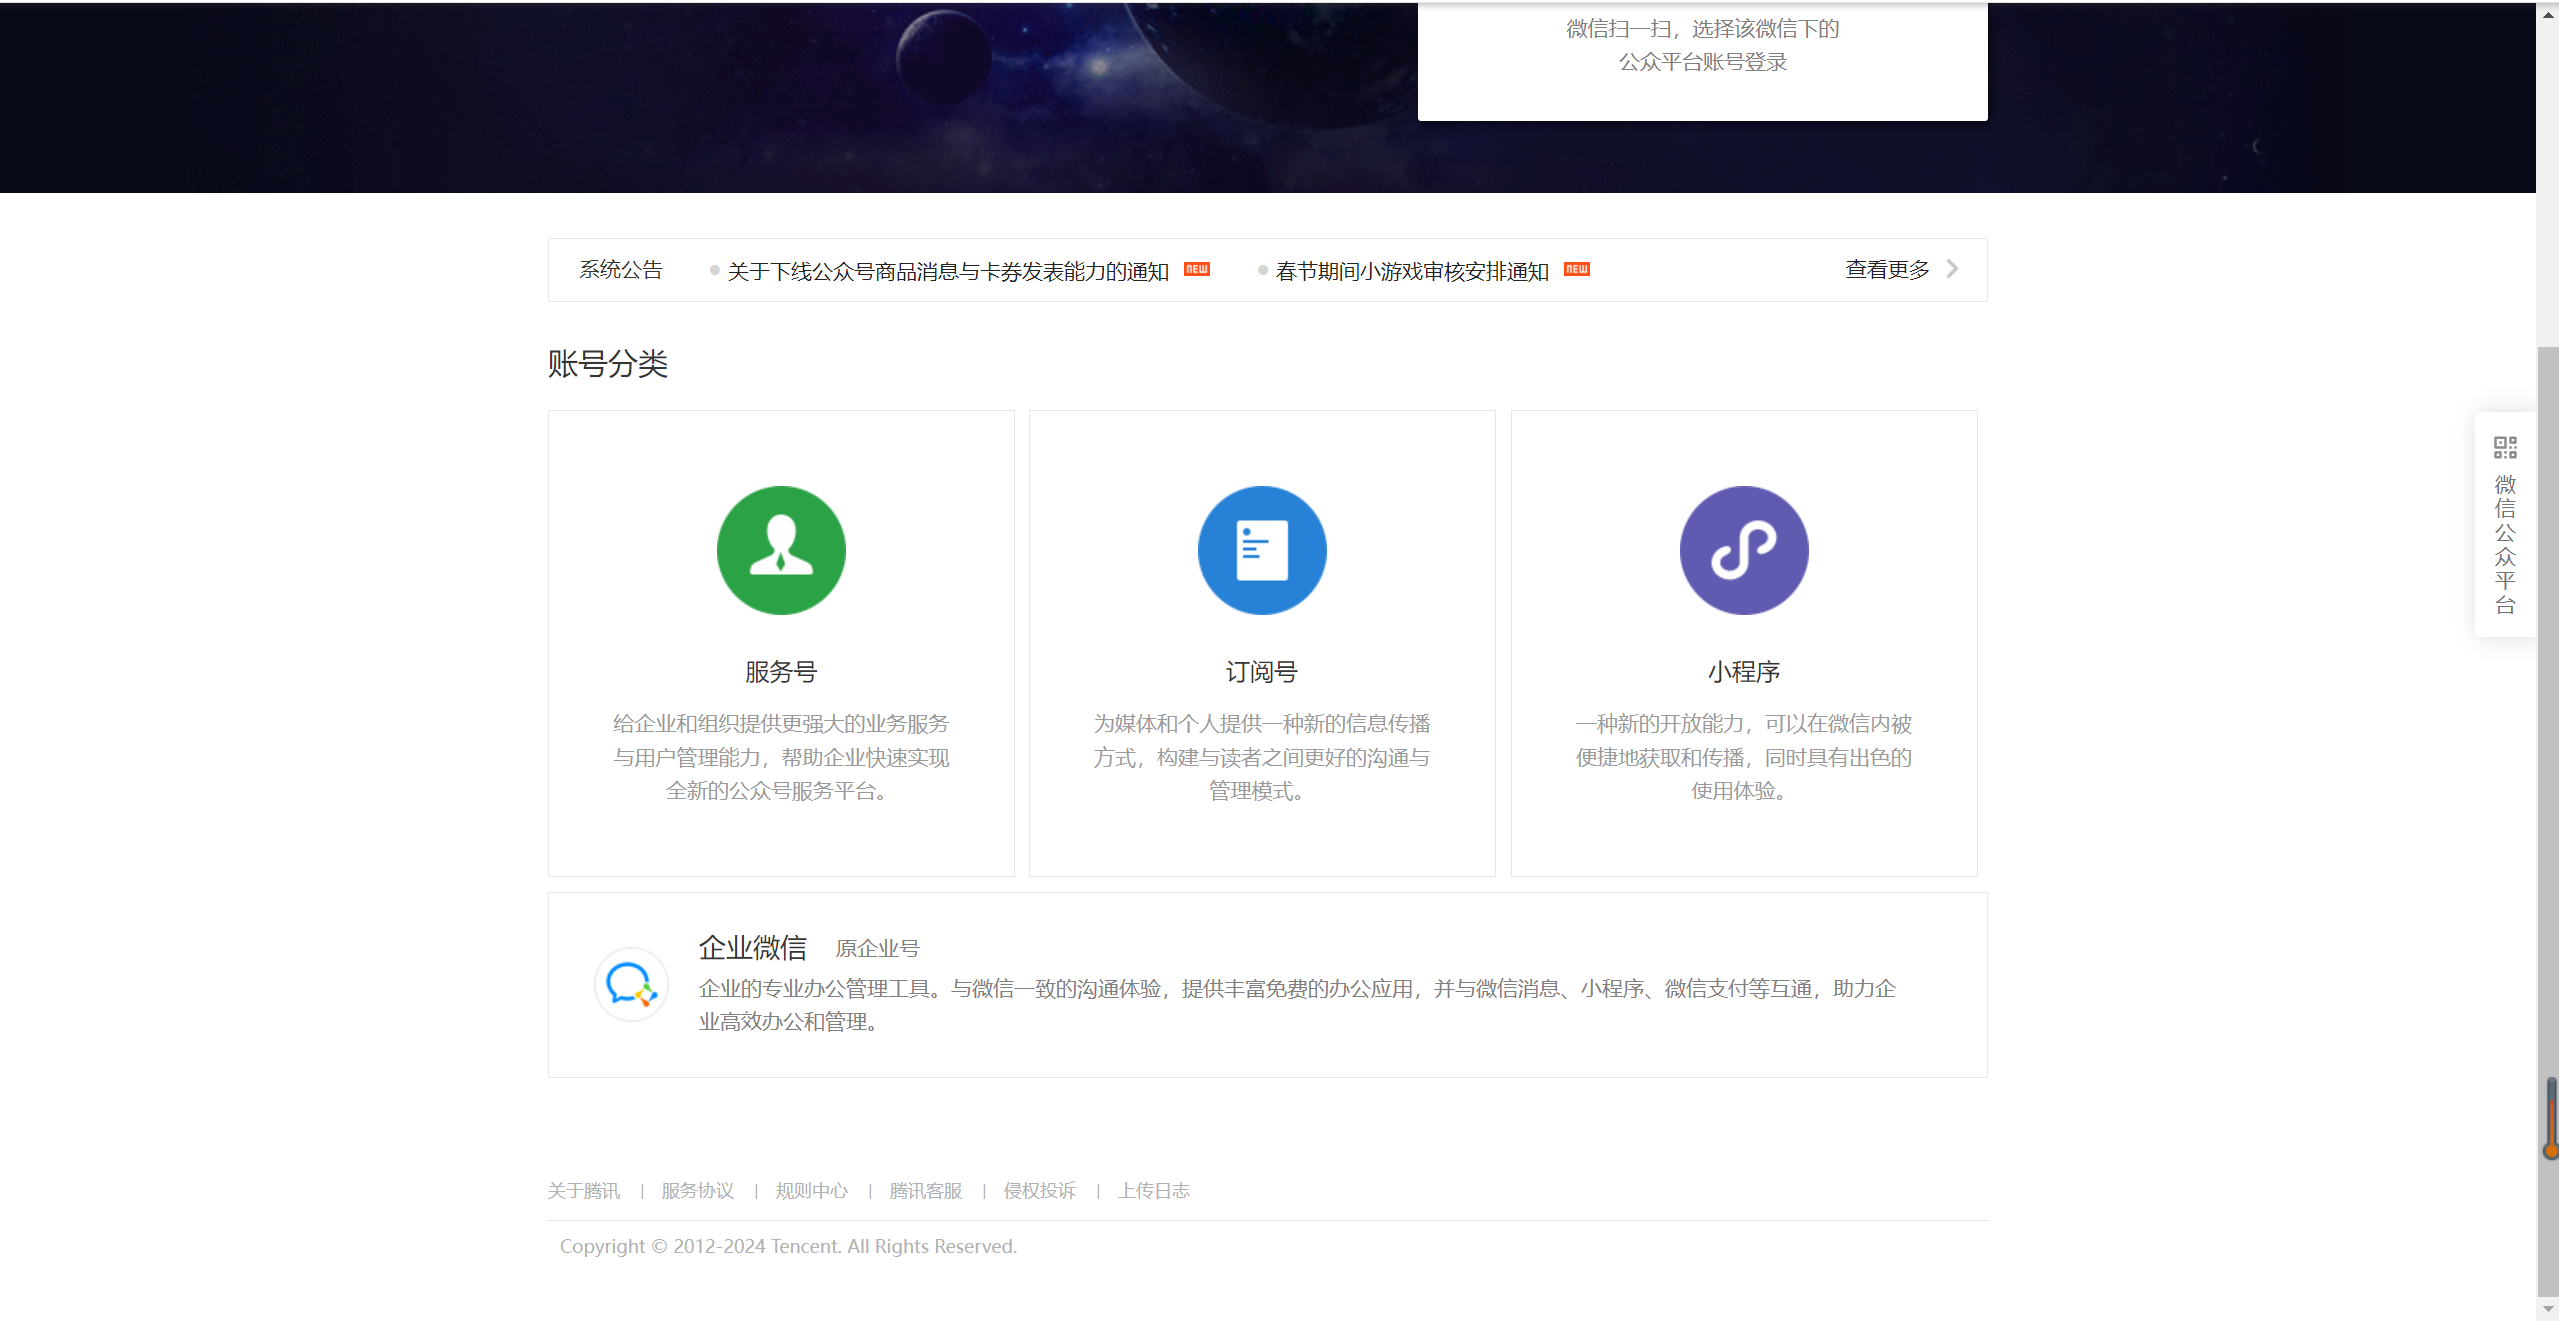The image size is (2559, 1321).
Task: Select the purple 小程序 account icon
Action: (x=1743, y=549)
